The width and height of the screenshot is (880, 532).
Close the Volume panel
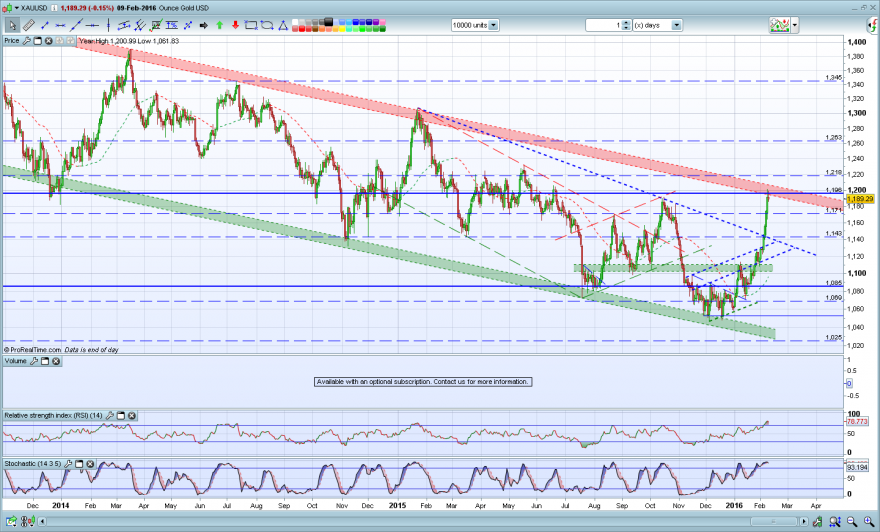point(56,361)
